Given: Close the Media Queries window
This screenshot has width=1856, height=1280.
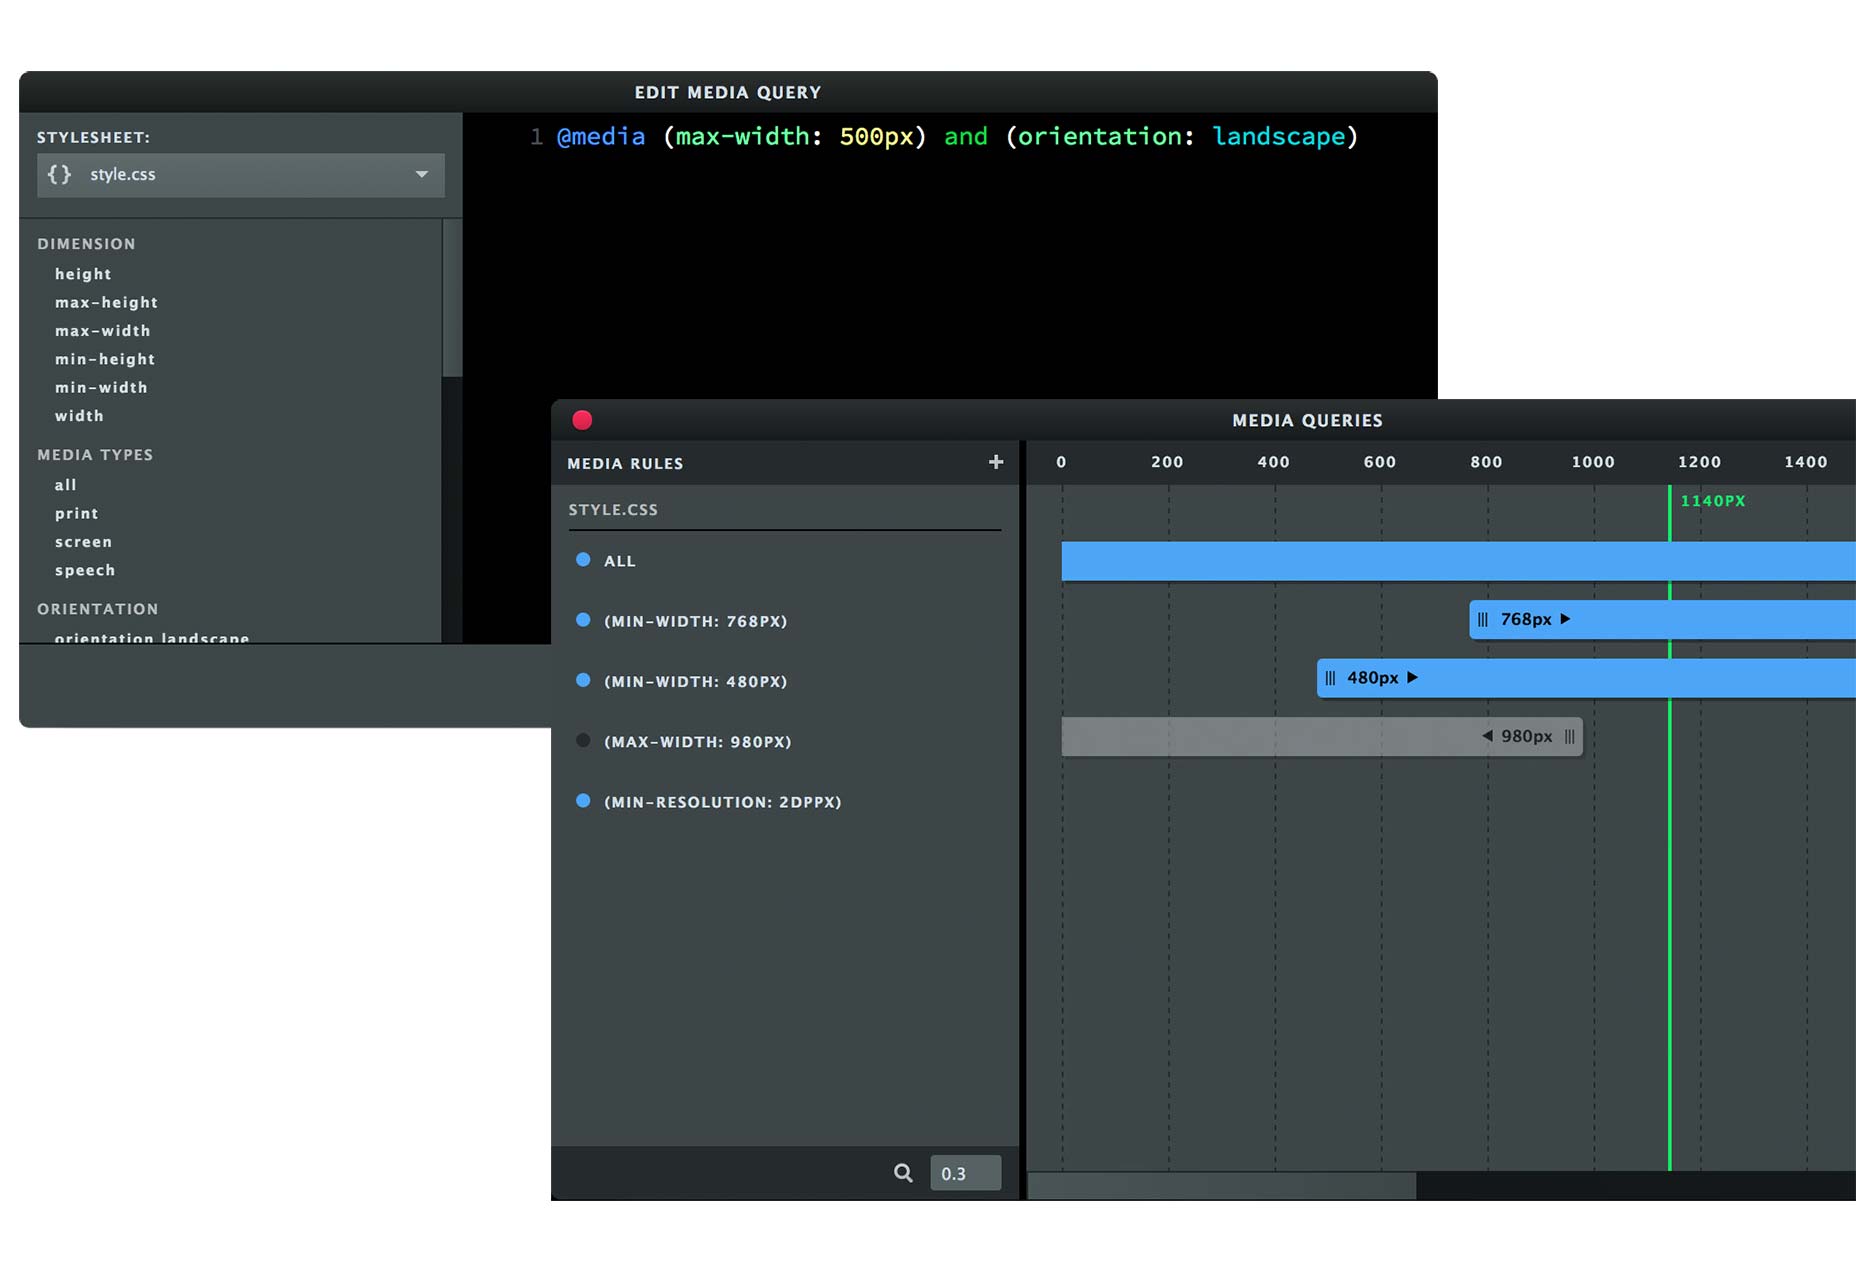Looking at the screenshot, I should tap(582, 420).
